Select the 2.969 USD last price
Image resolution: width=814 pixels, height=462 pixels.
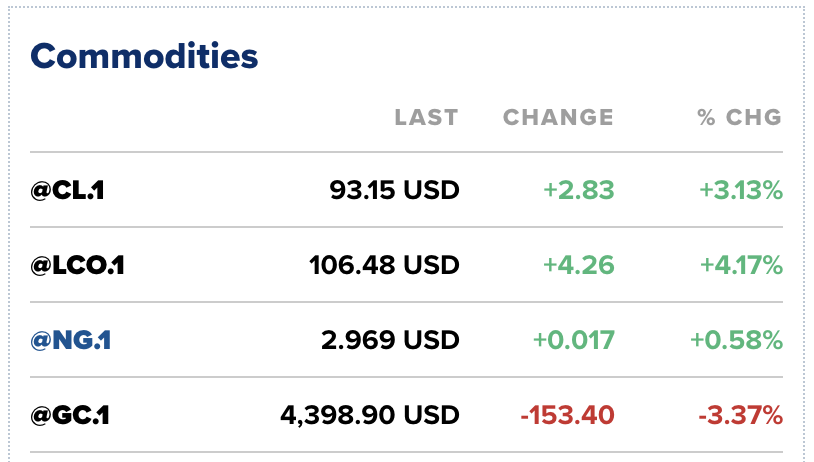pyautogui.click(x=390, y=341)
